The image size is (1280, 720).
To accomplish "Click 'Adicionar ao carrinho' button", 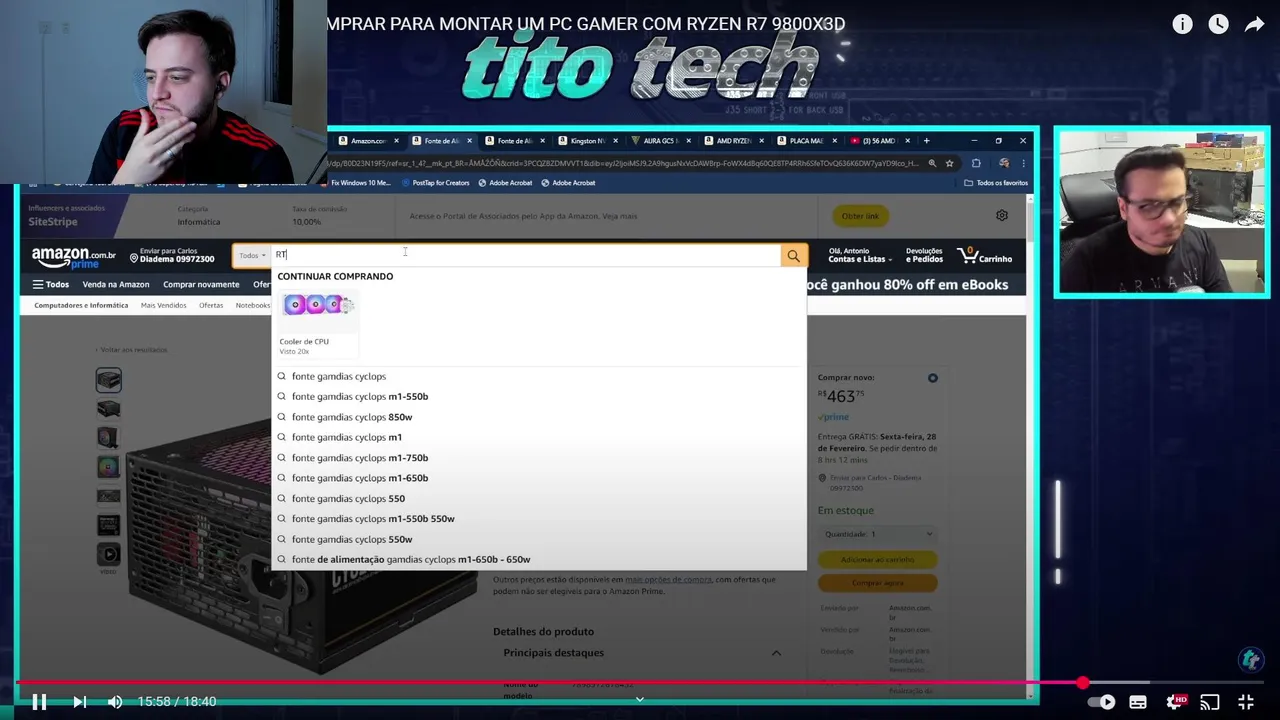I will tap(877, 560).
